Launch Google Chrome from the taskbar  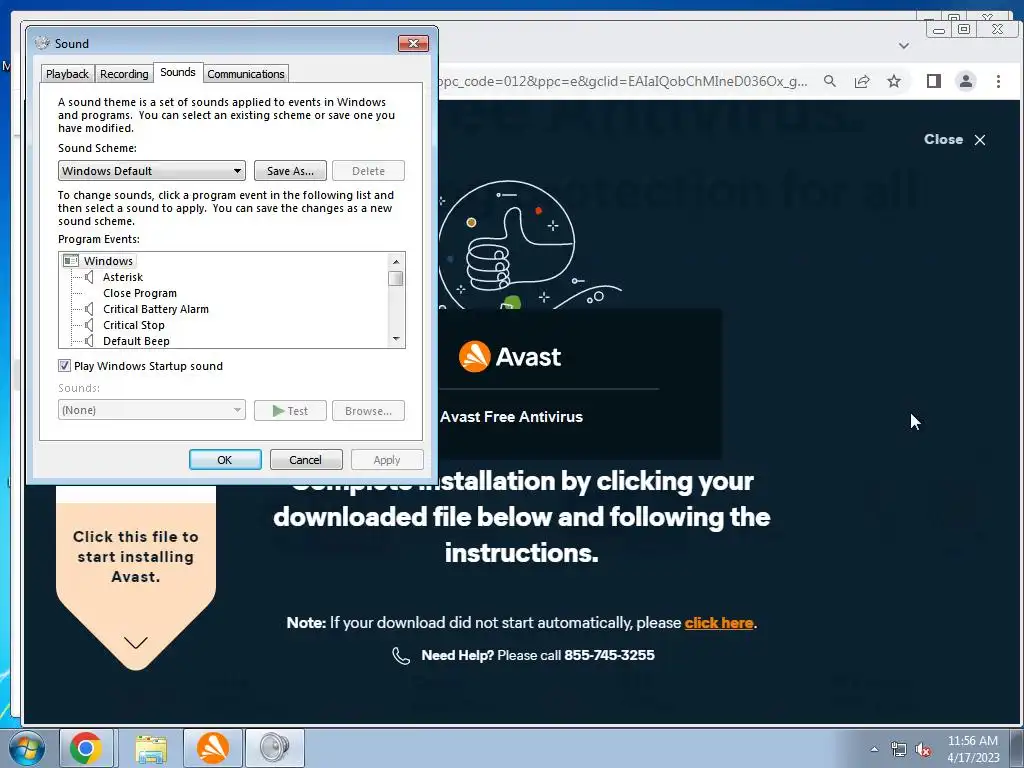(86, 748)
